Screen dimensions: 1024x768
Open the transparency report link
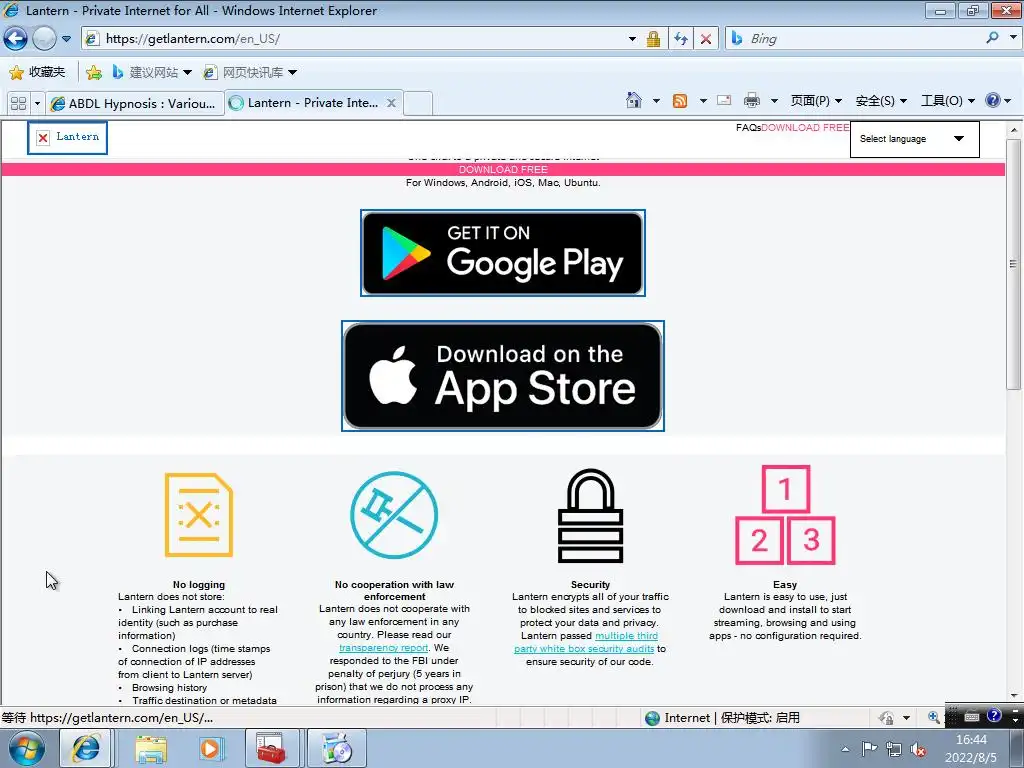[383, 648]
